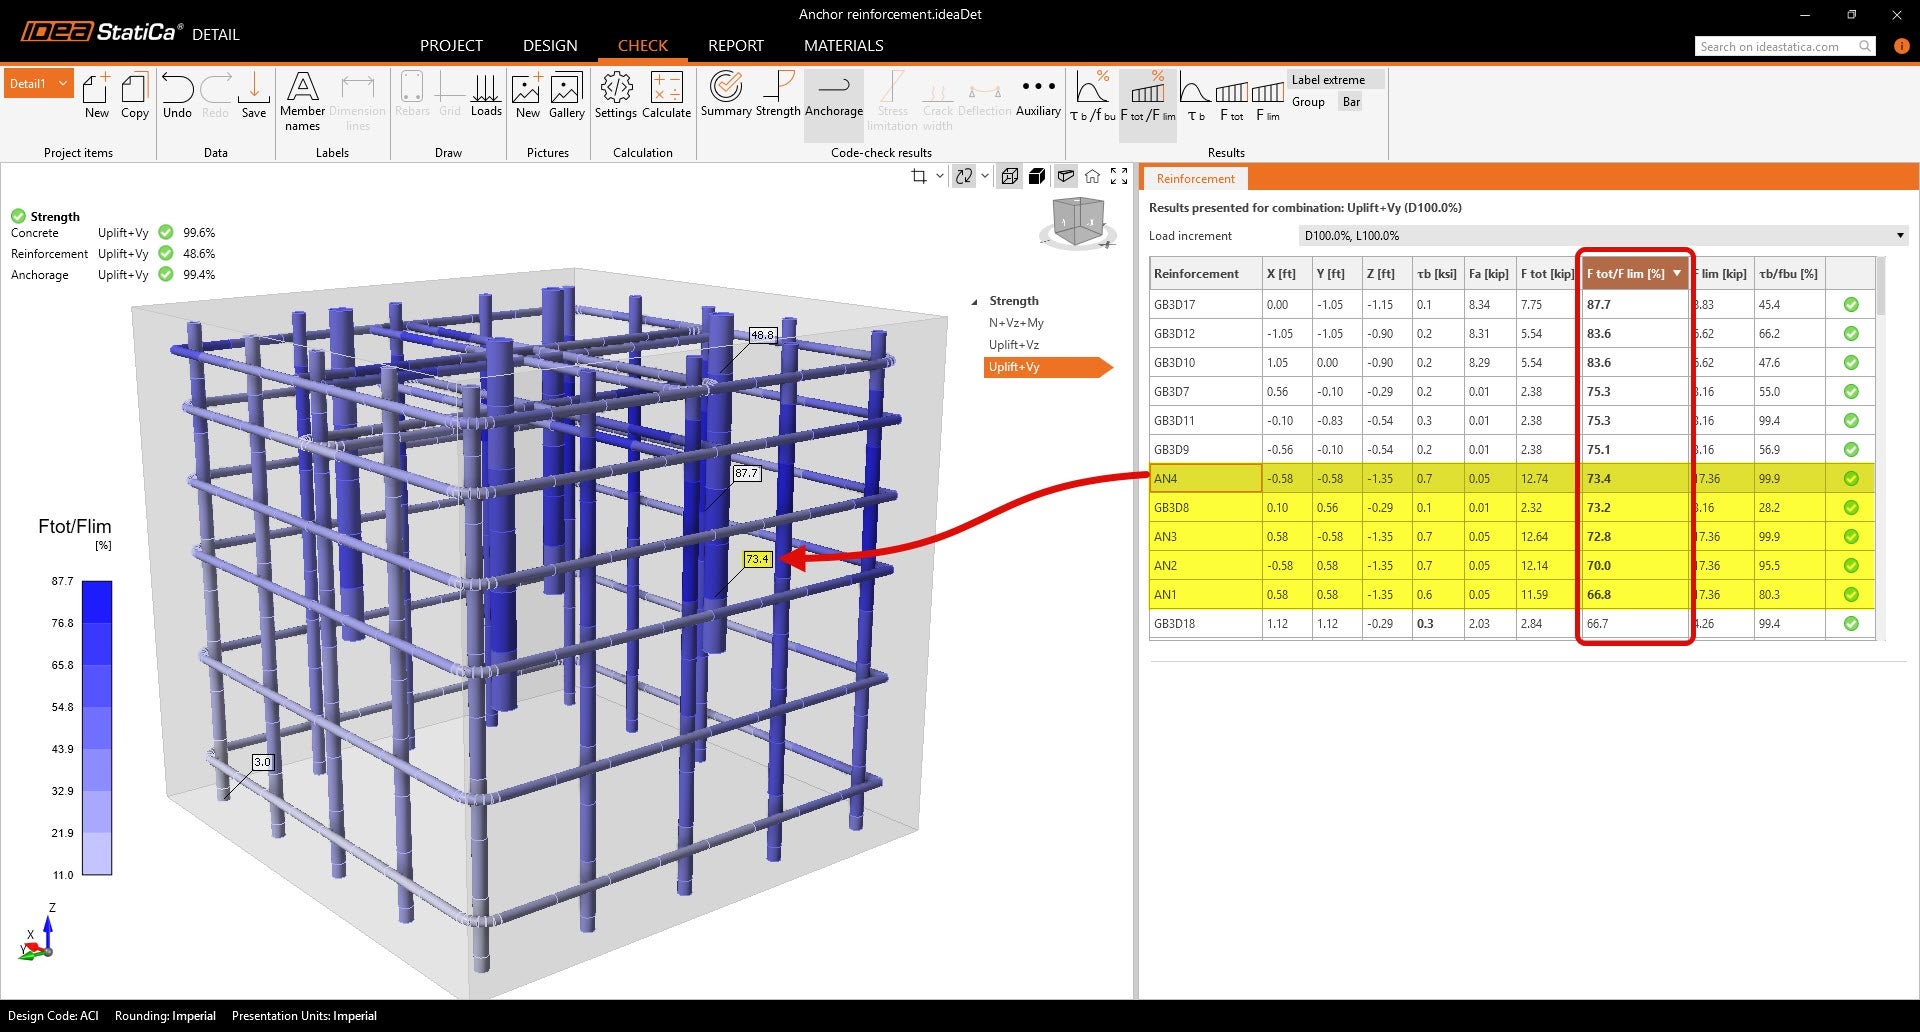Select the Anchorage code-check results icon

point(833,95)
